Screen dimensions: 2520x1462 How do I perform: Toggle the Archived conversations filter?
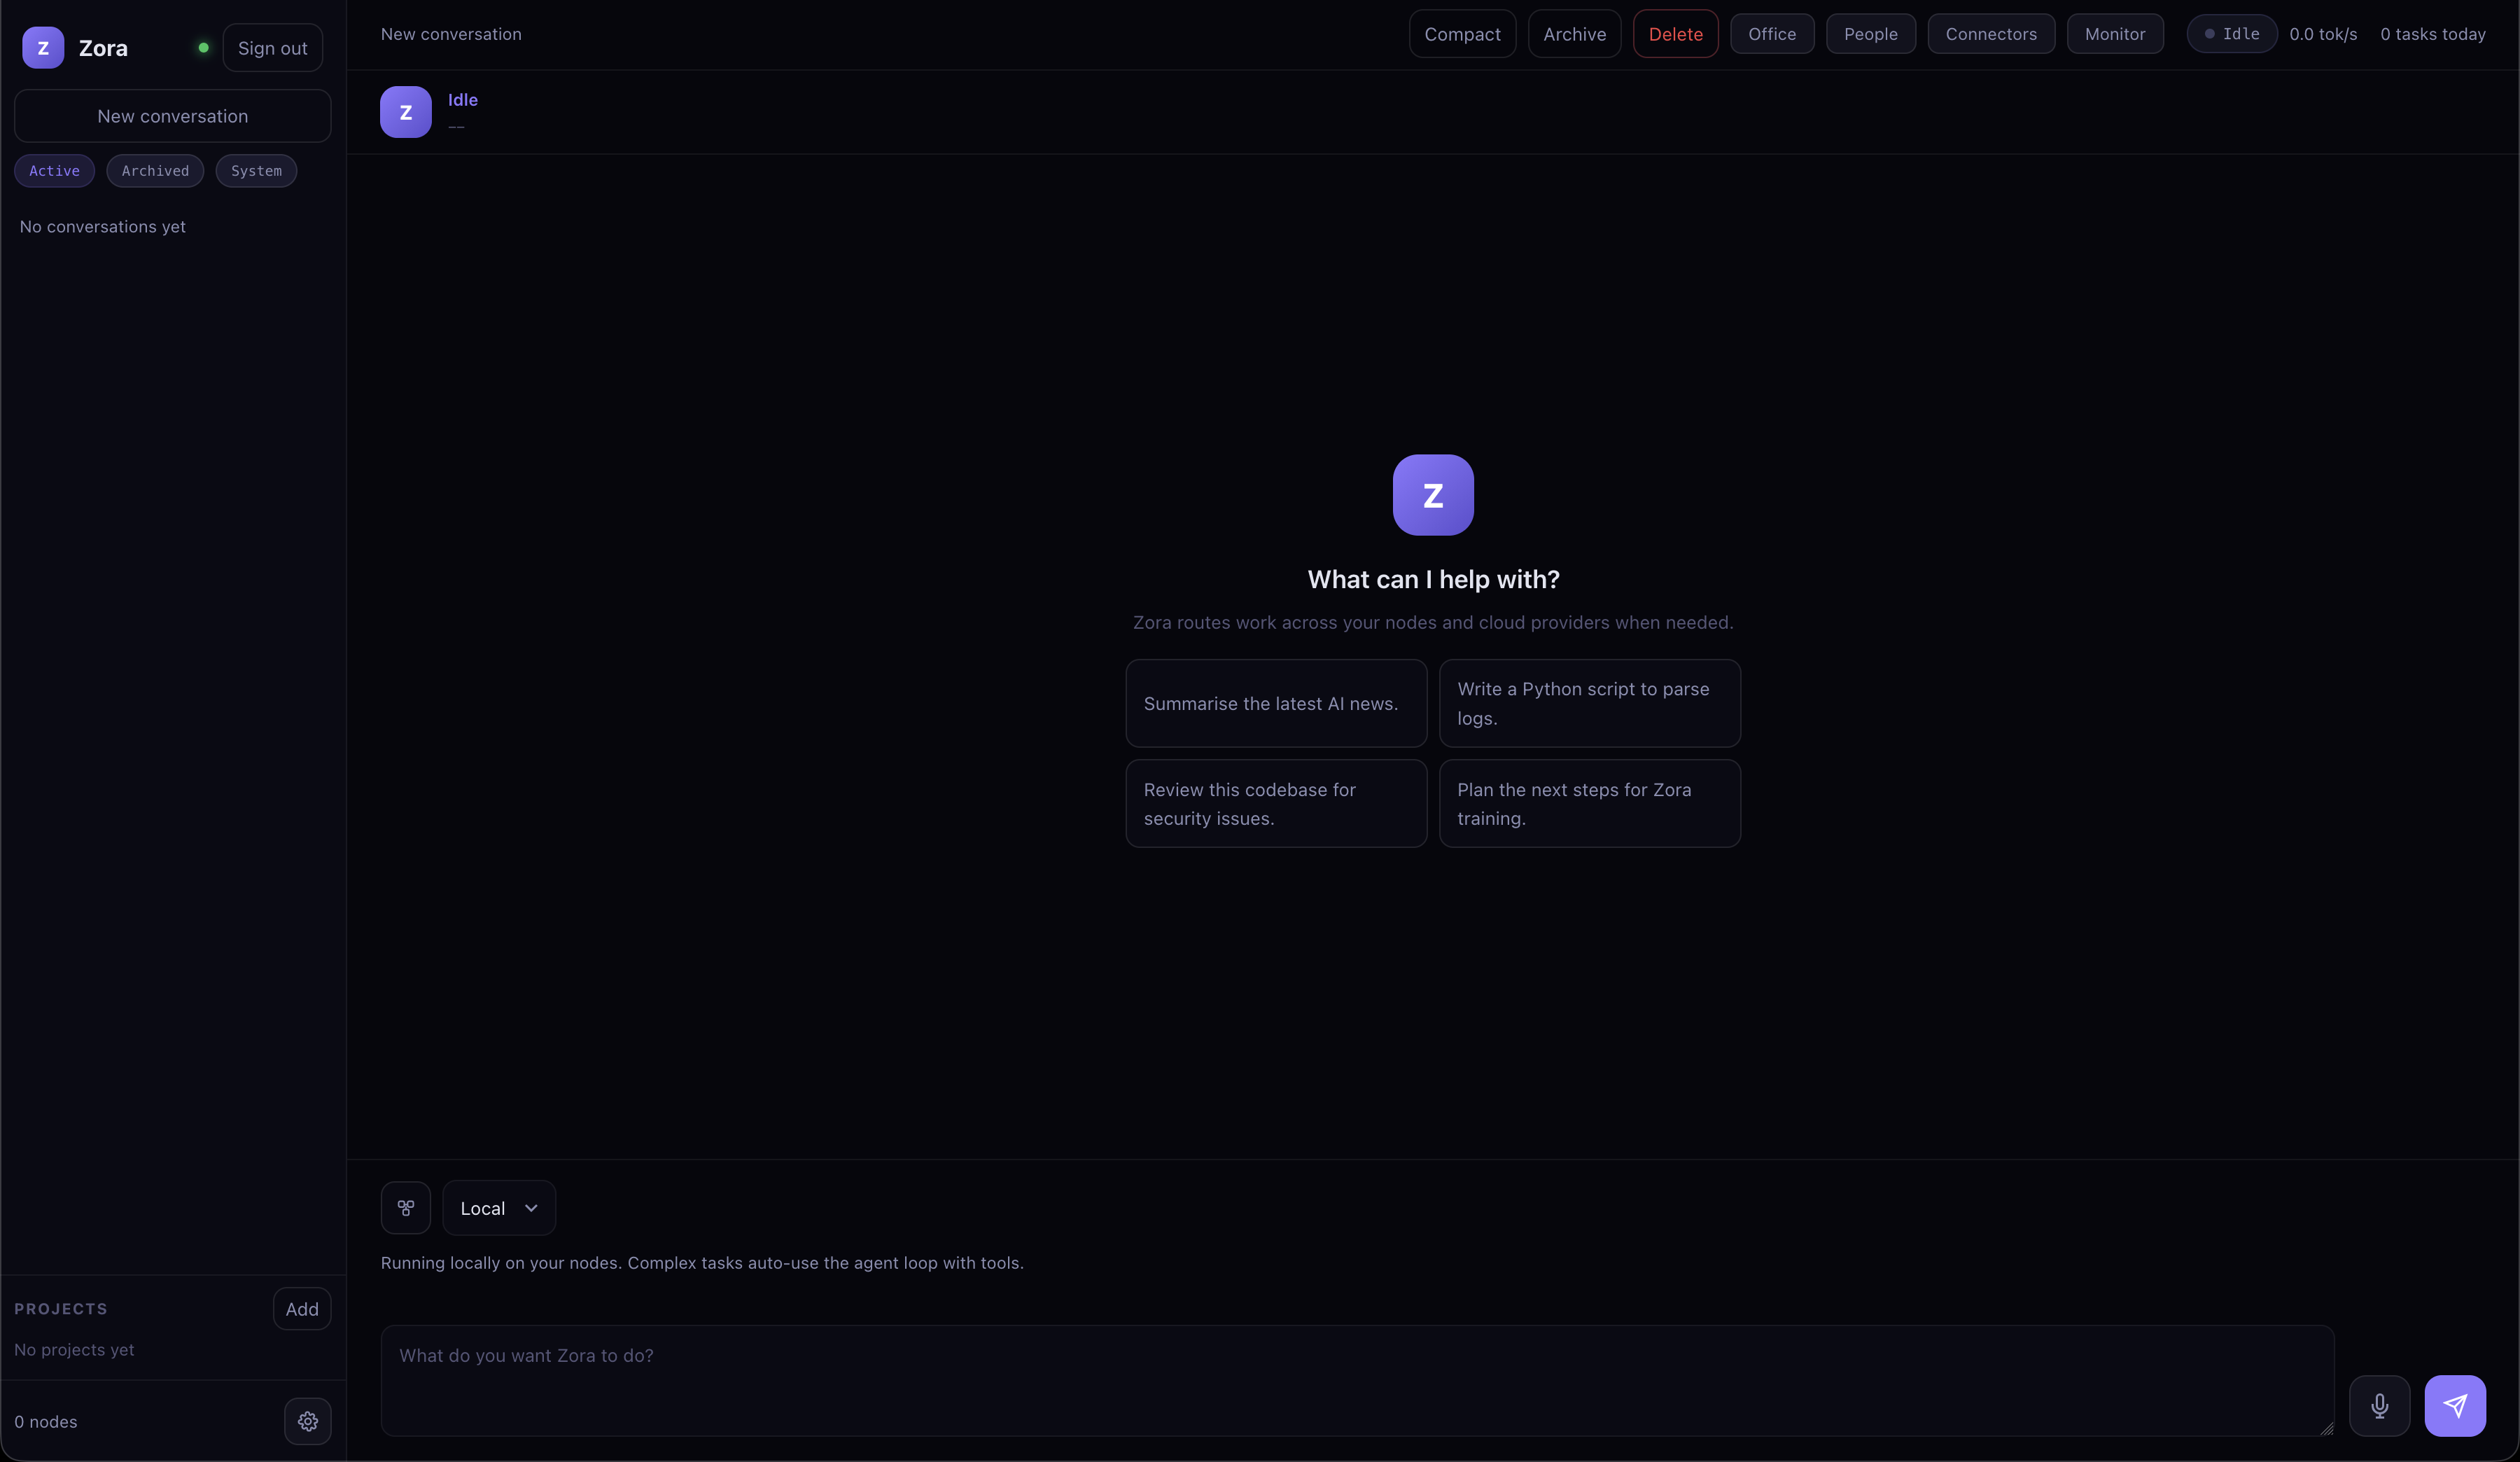pyautogui.click(x=155, y=170)
